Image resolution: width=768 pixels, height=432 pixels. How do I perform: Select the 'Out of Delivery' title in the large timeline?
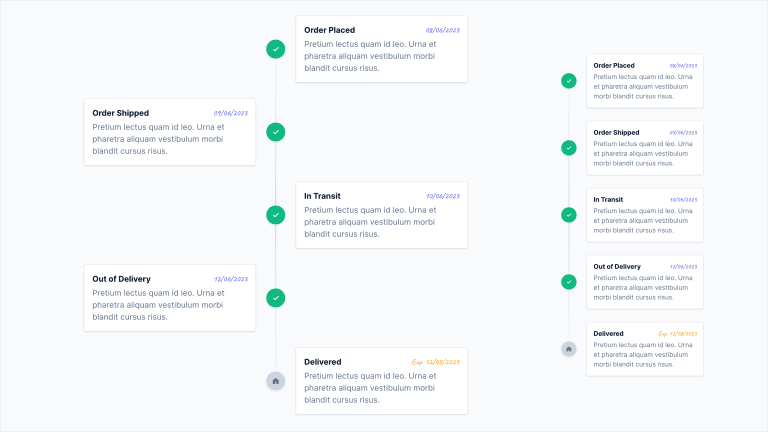click(121, 279)
